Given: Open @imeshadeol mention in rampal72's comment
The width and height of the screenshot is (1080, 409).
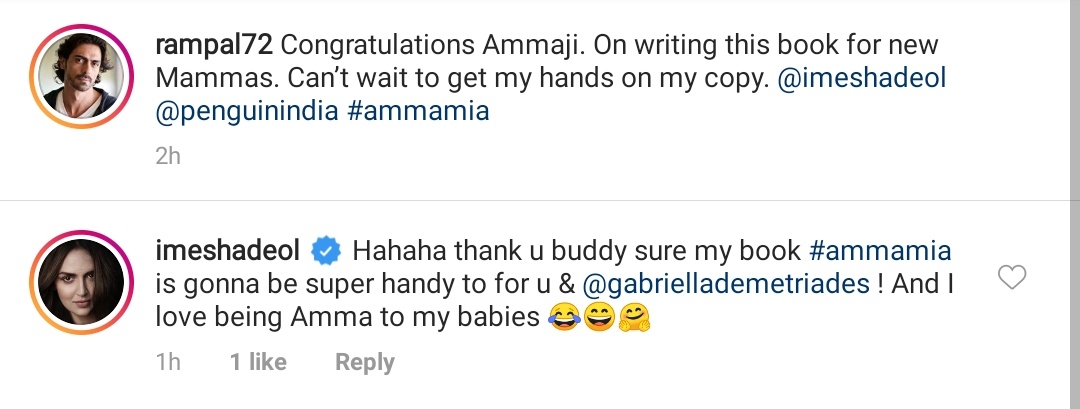Looking at the screenshot, I should point(861,78).
